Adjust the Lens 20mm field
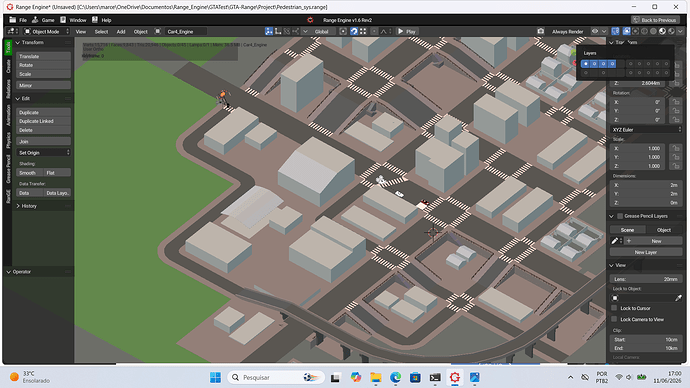This screenshot has width=690, height=388. [x=646, y=279]
